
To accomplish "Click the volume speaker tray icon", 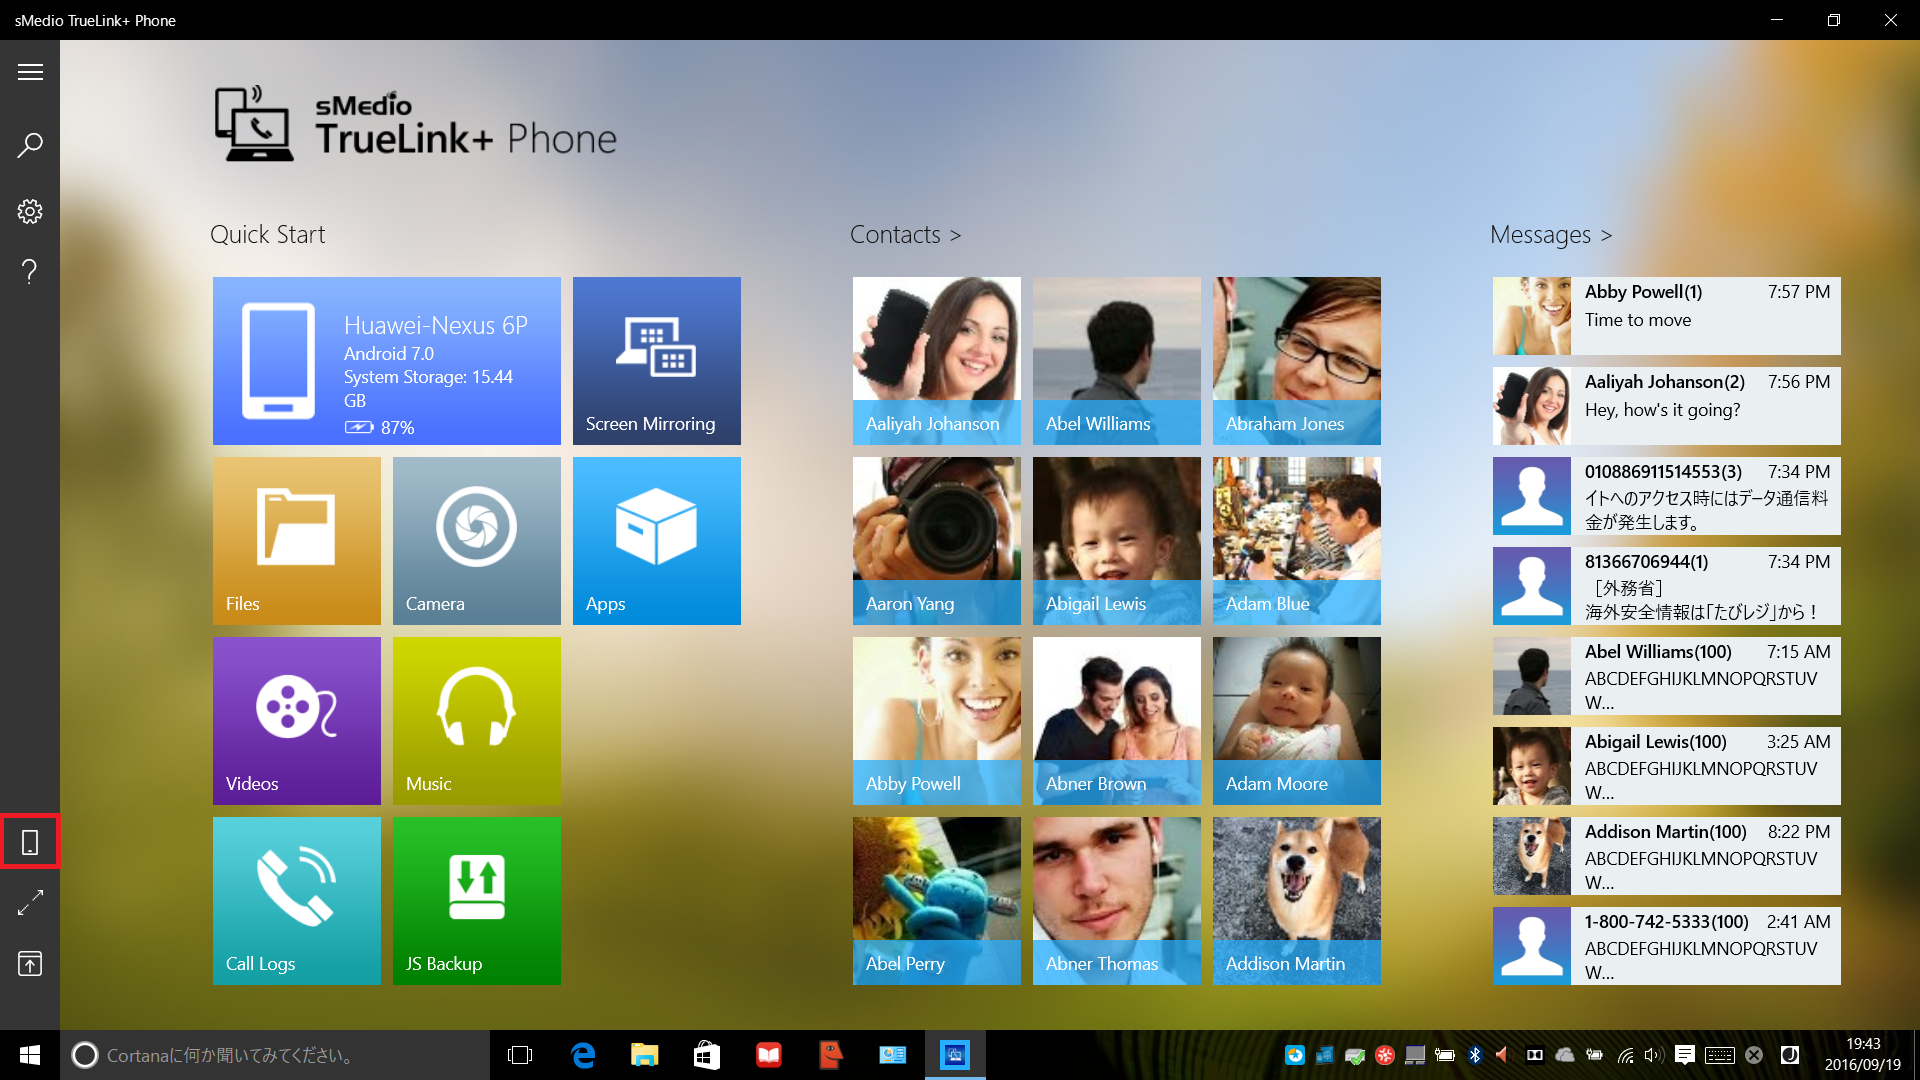I will pyautogui.click(x=1653, y=1055).
